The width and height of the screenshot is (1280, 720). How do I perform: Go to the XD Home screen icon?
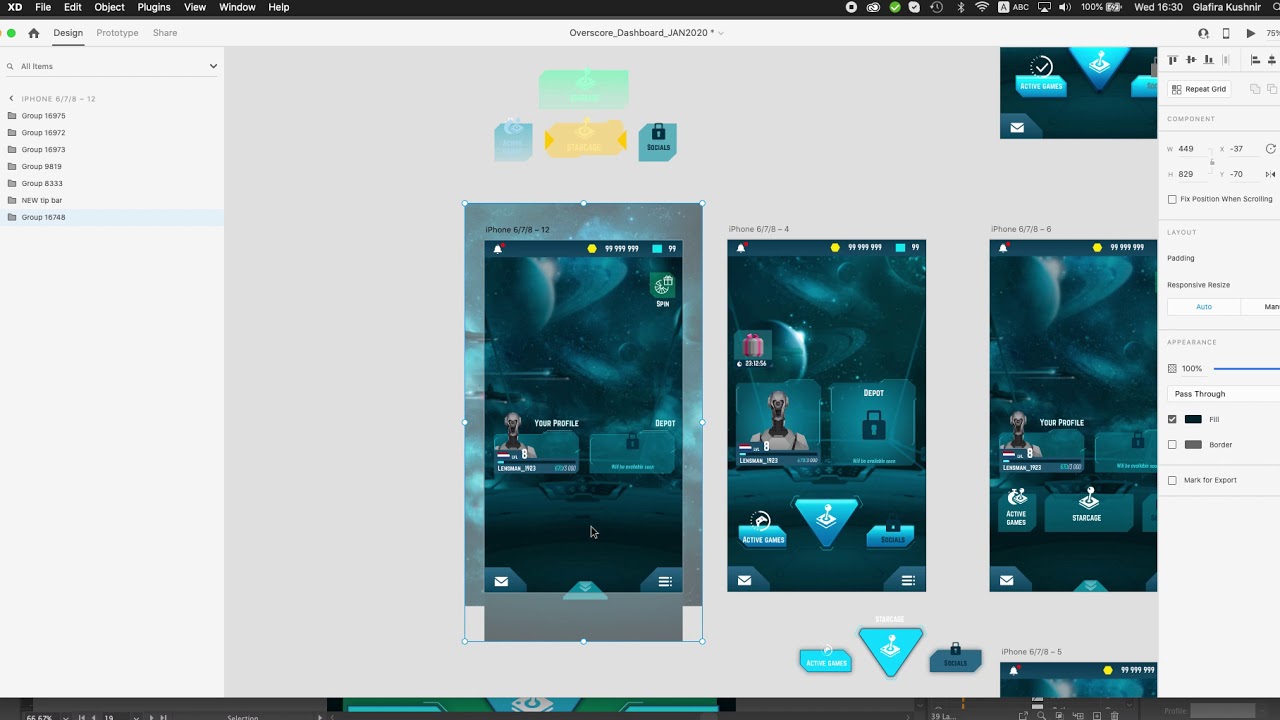click(34, 33)
